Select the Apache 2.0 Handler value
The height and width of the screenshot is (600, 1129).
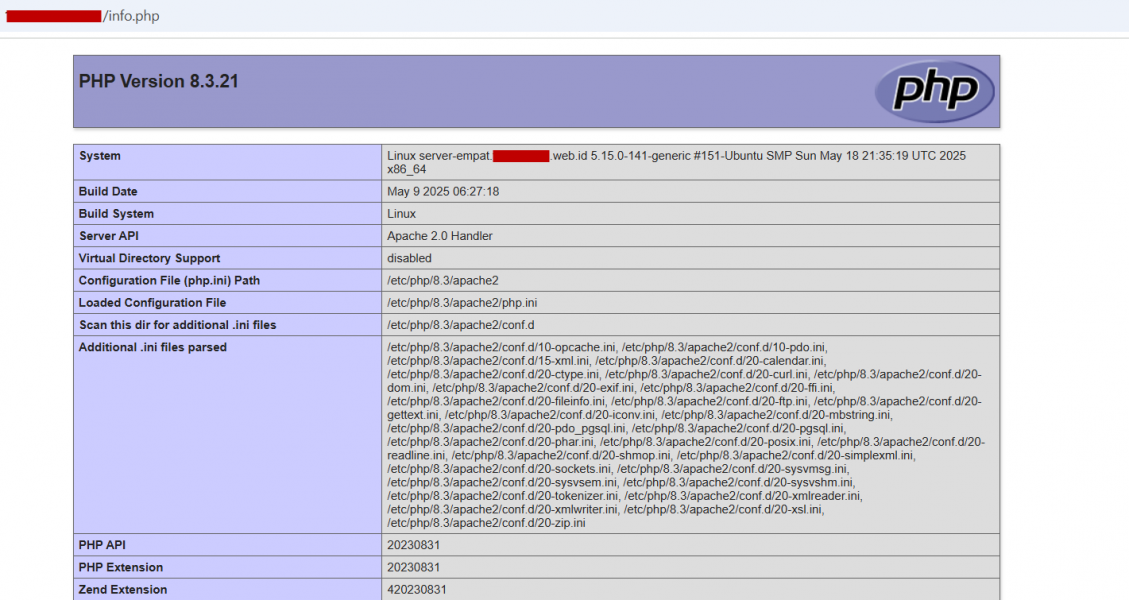pos(440,236)
